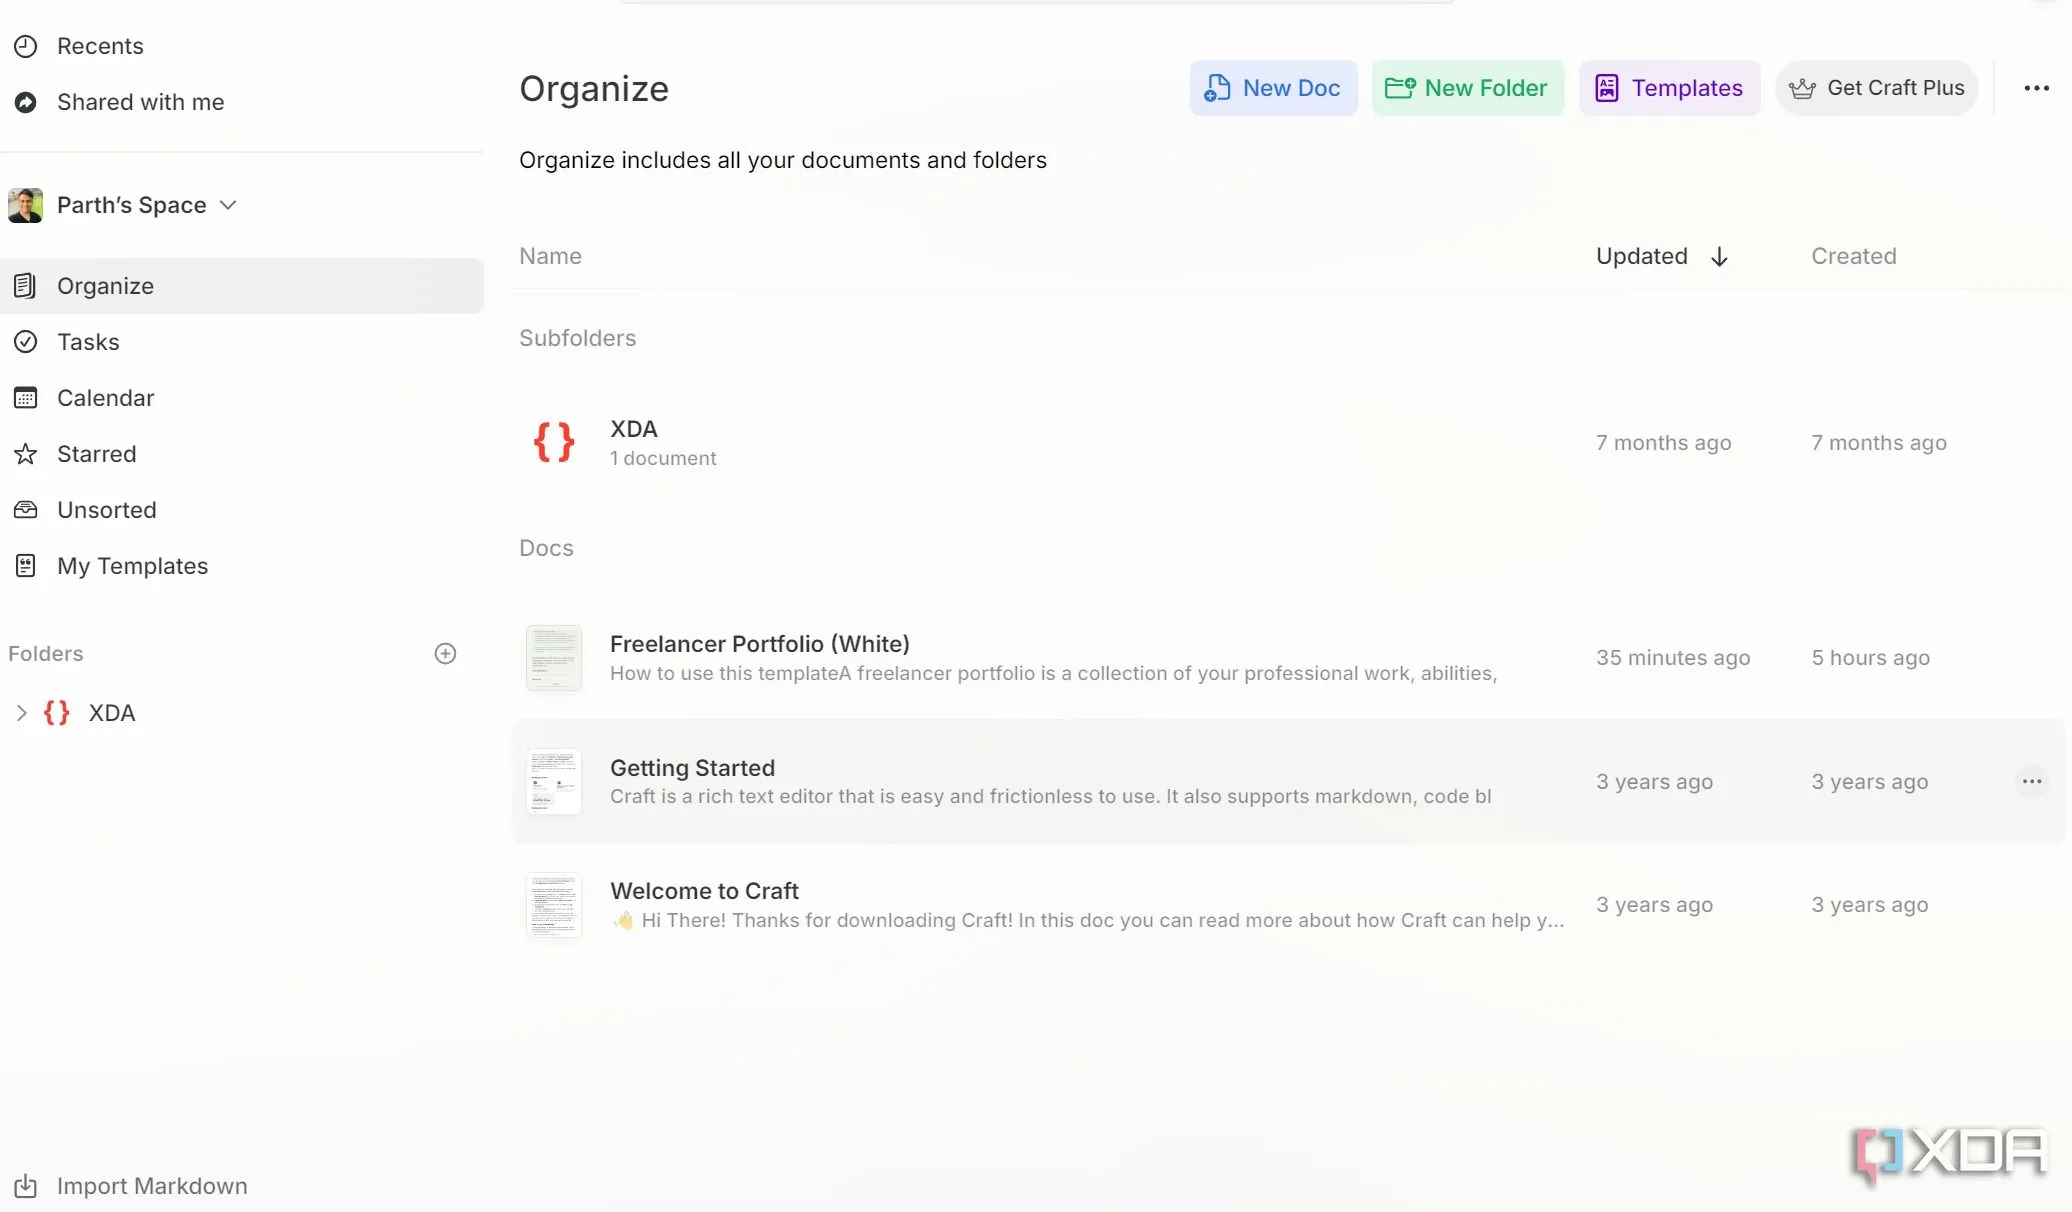Click the Docs section heading
Viewport: 2072px width, 1212px height.
coord(546,548)
